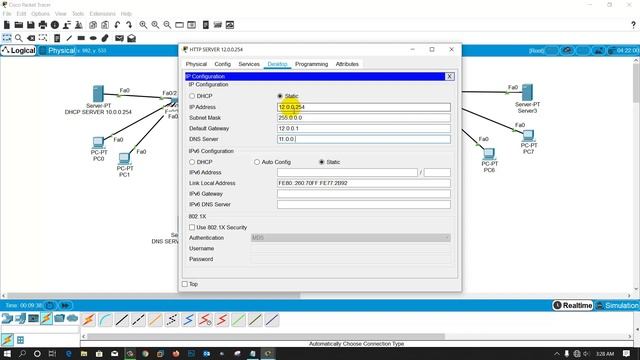The width and height of the screenshot is (640, 360).
Task: Click the Undo arrow icon
Action: (118, 25)
